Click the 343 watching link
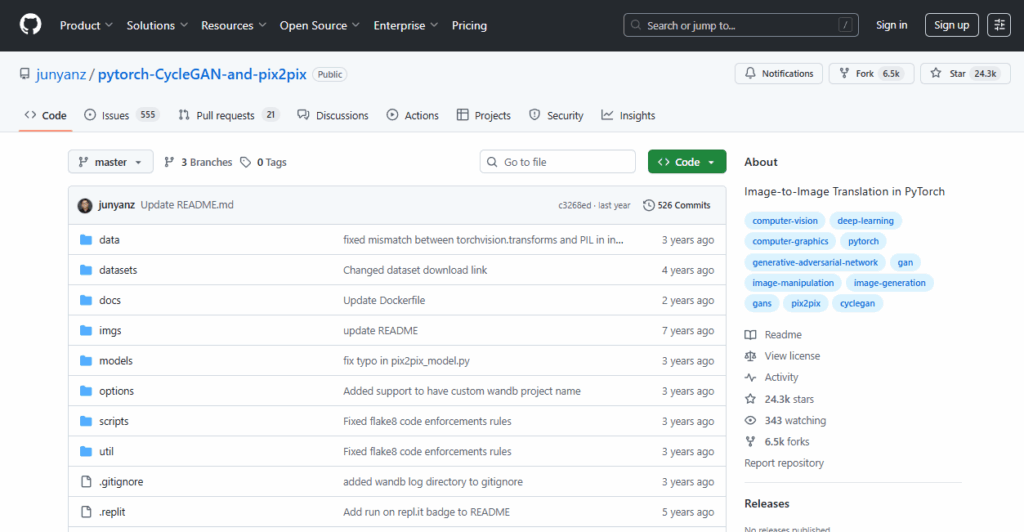The image size is (1024, 532). tap(785, 420)
